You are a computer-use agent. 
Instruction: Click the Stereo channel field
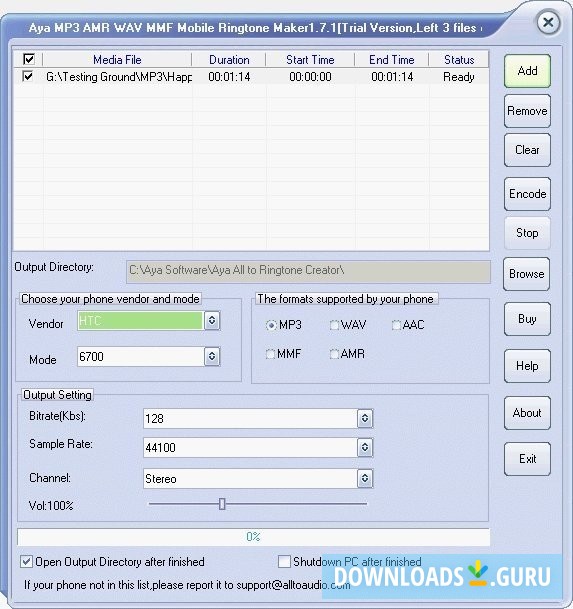[x=250, y=478]
